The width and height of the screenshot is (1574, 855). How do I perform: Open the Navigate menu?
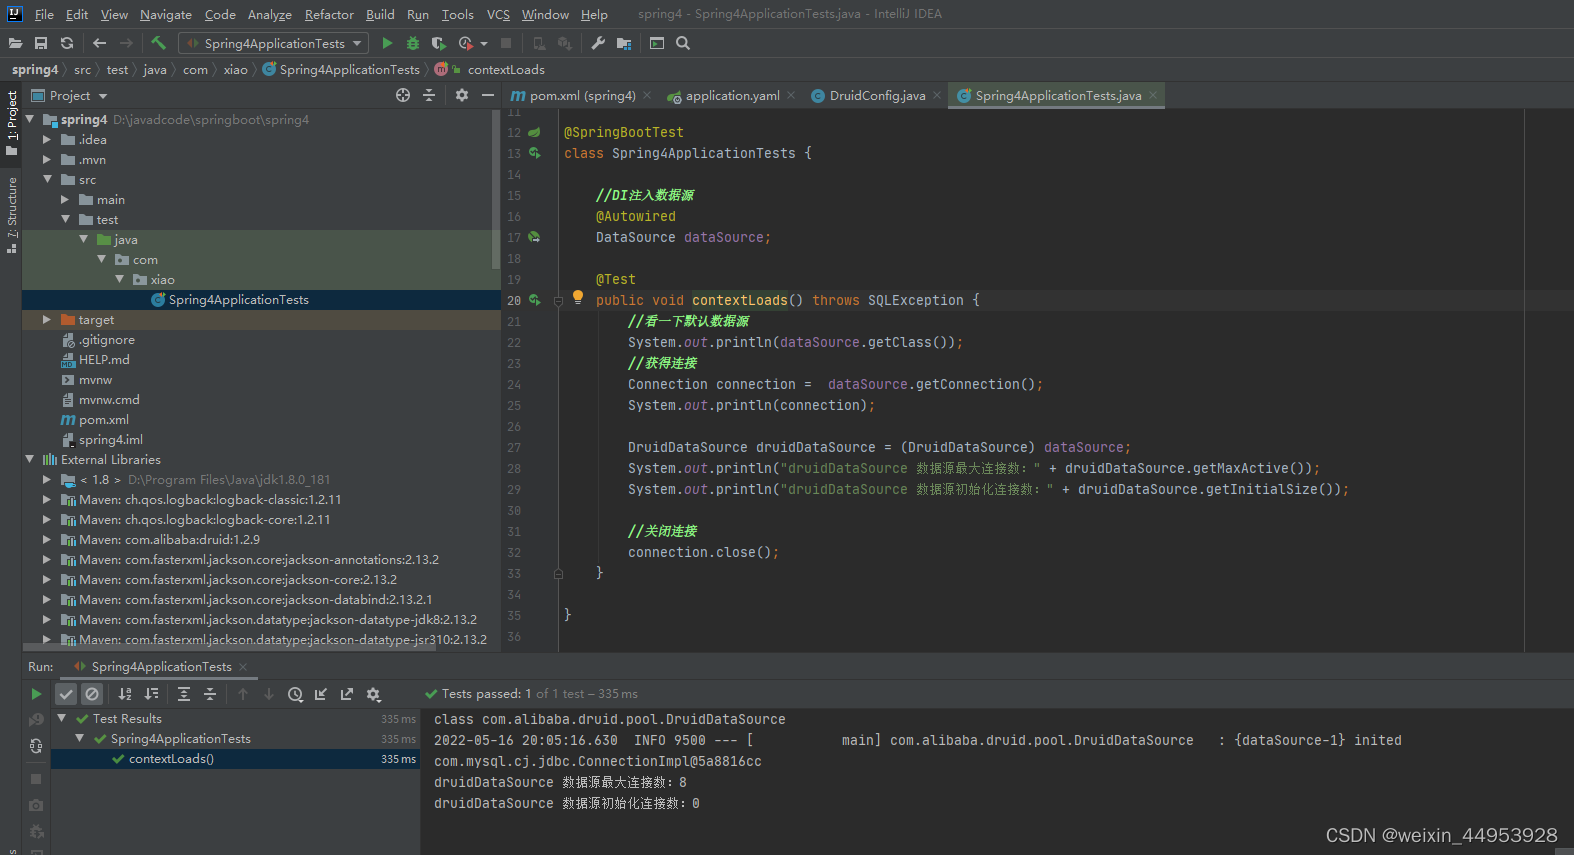click(166, 14)
